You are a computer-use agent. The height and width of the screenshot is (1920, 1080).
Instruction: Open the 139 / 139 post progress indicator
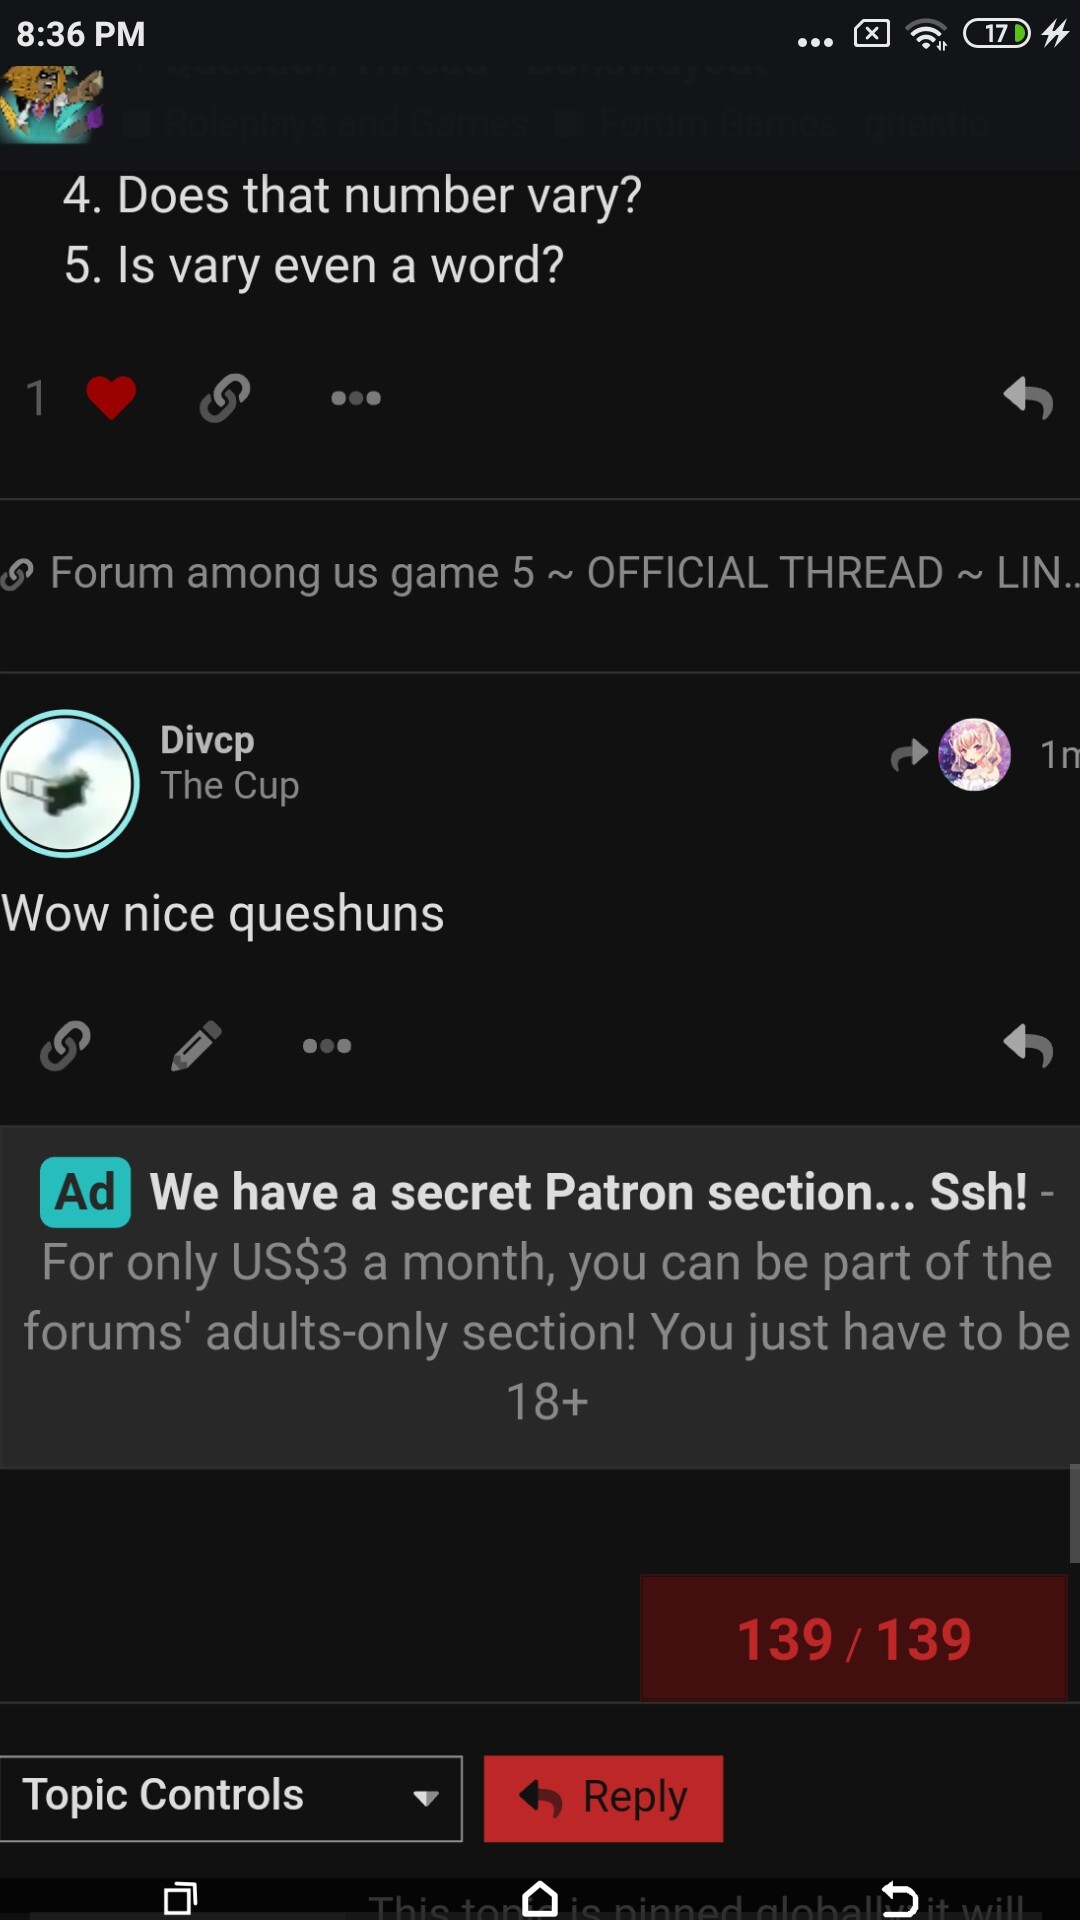pos(854,1639)
